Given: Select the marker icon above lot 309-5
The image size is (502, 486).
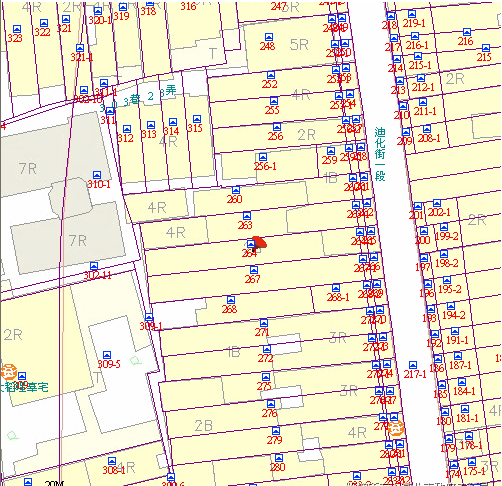Looking at the screenshot, I should (107, 355).
